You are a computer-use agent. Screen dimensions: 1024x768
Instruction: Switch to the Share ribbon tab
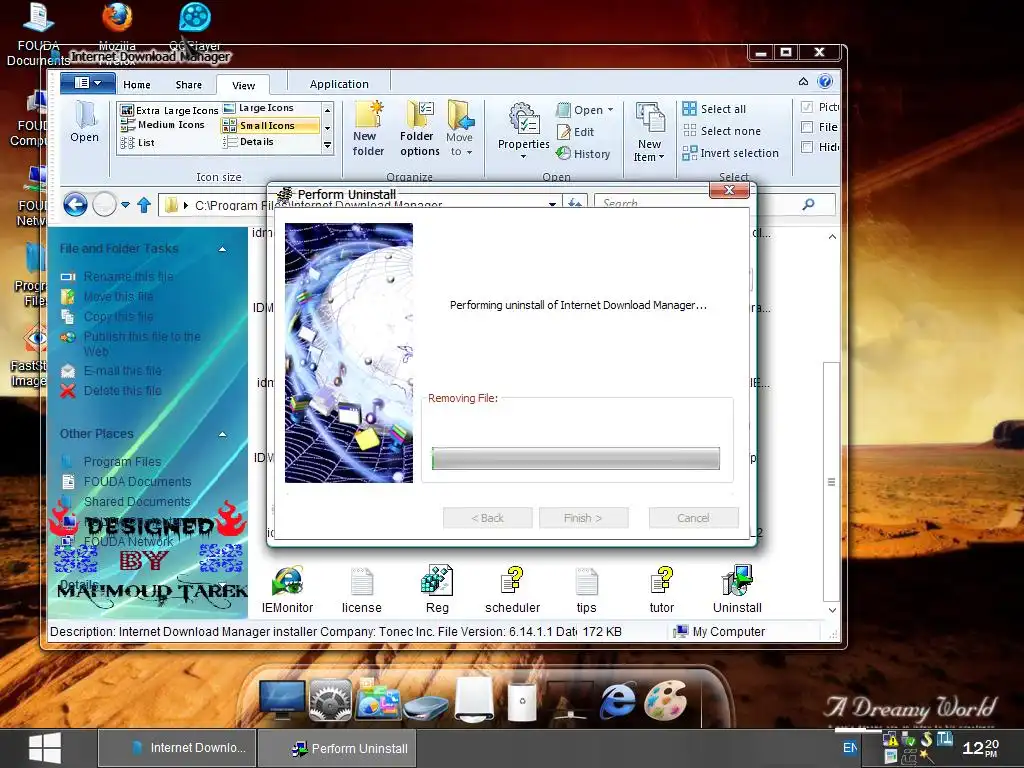pyautogui.click(x=189, y=84)
